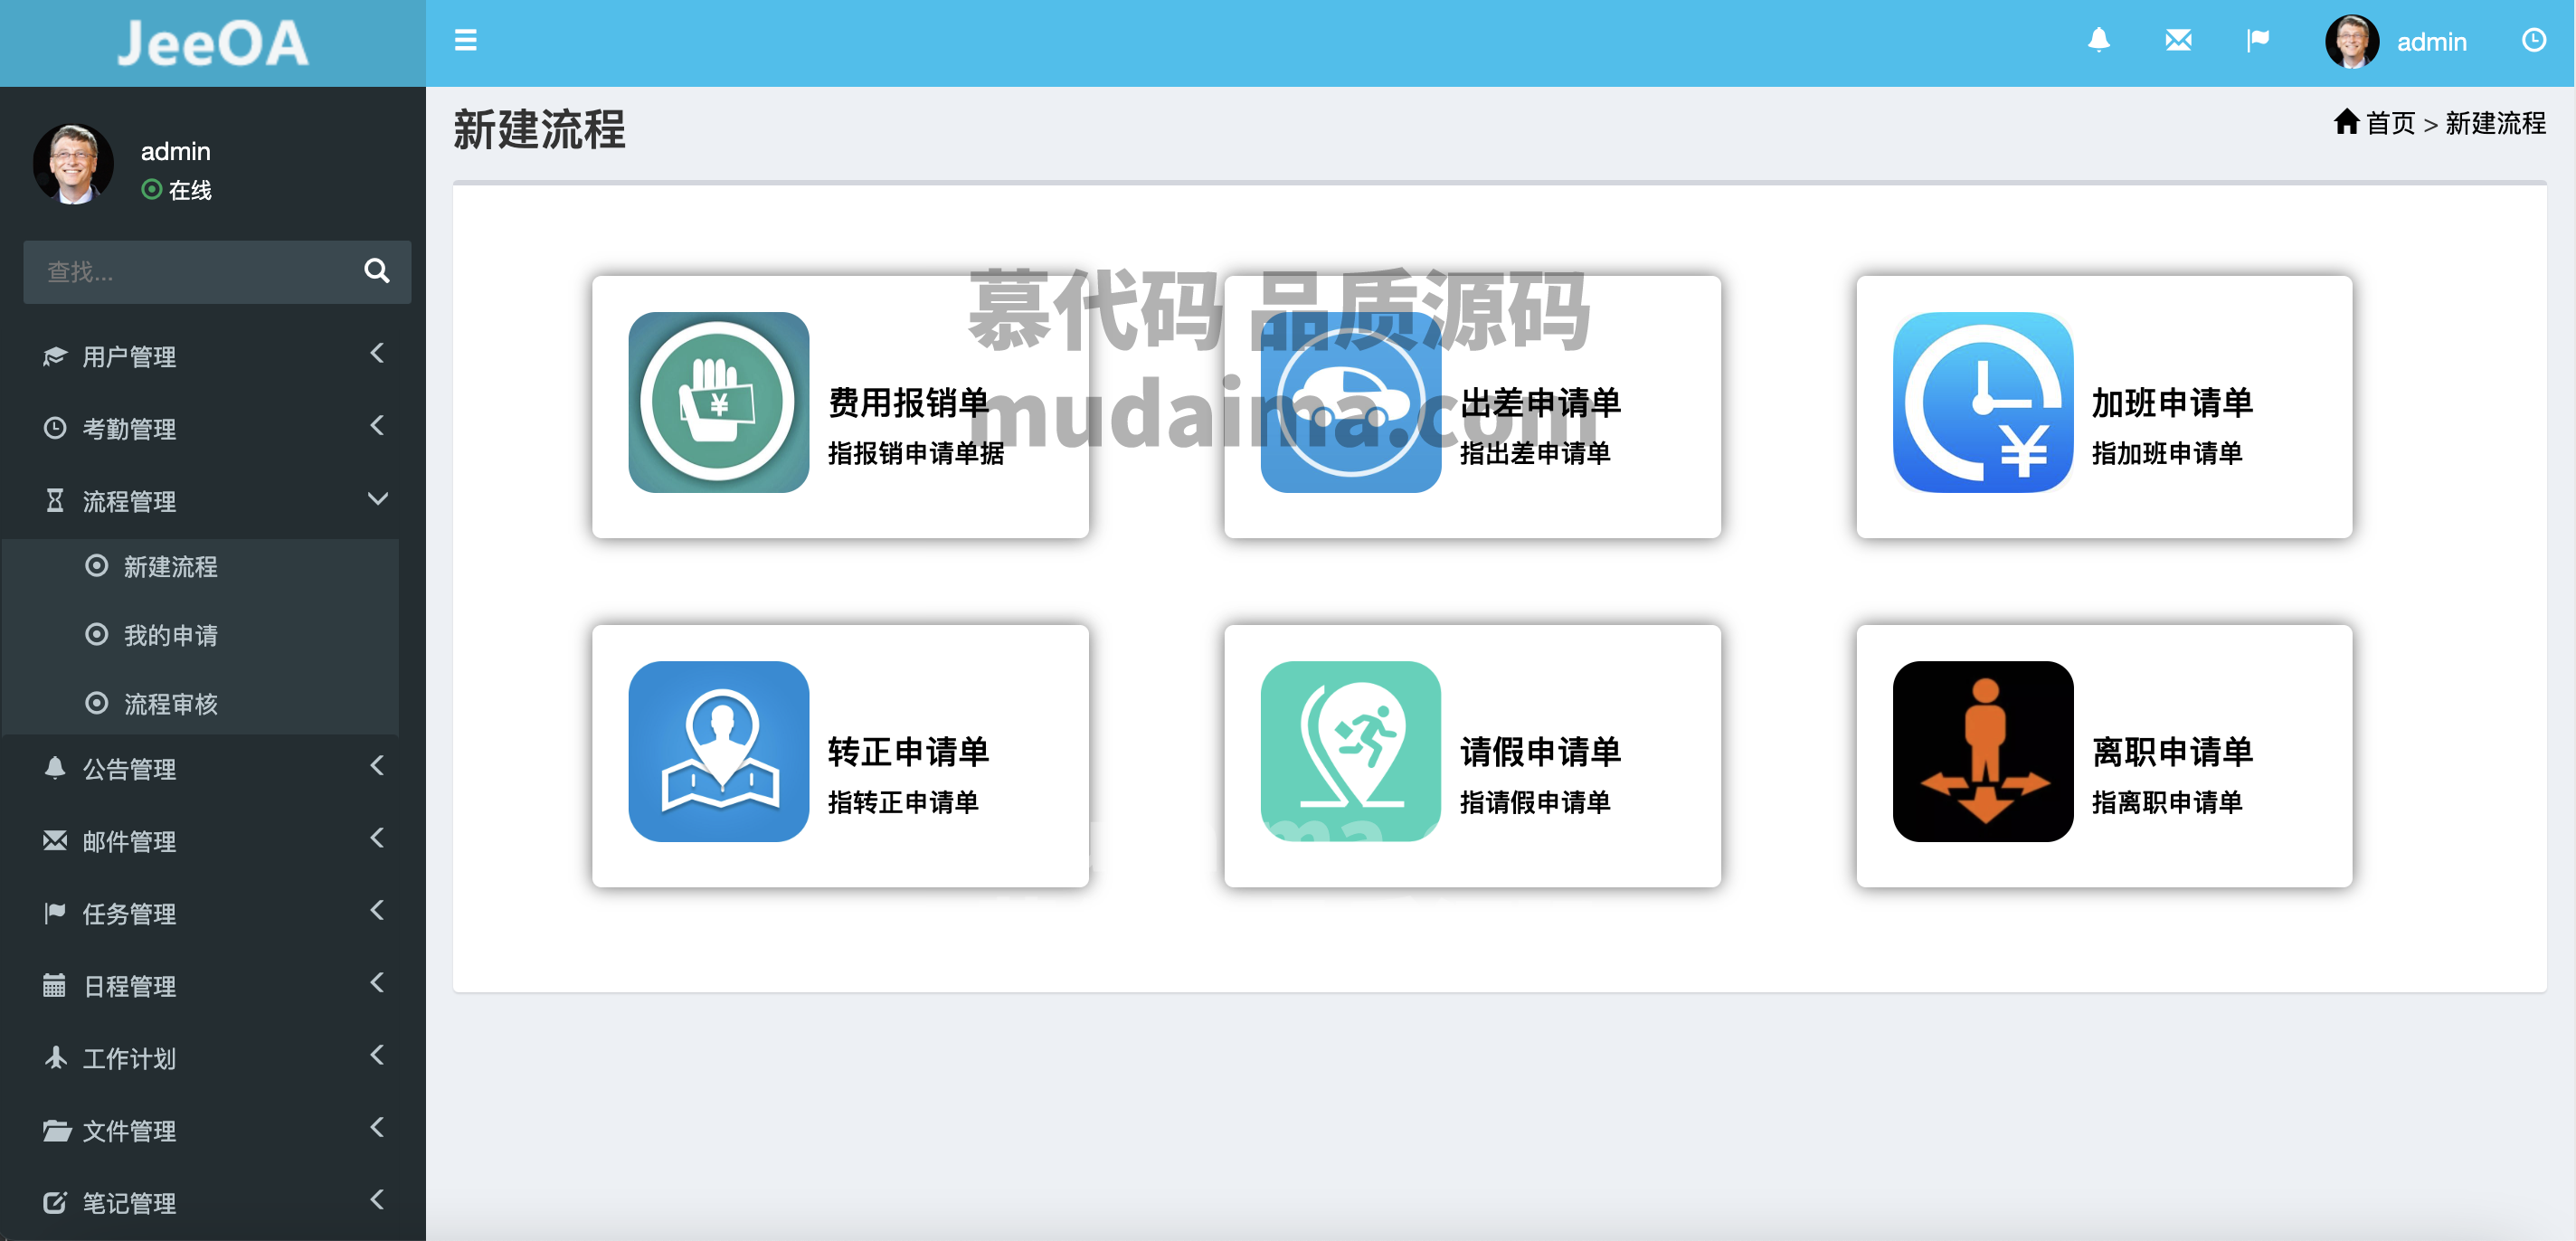Image resolution: width=2576 pixels, height=1241 pixels.
Task: Select 流程审核 submenu item
Action: (170, 704)
